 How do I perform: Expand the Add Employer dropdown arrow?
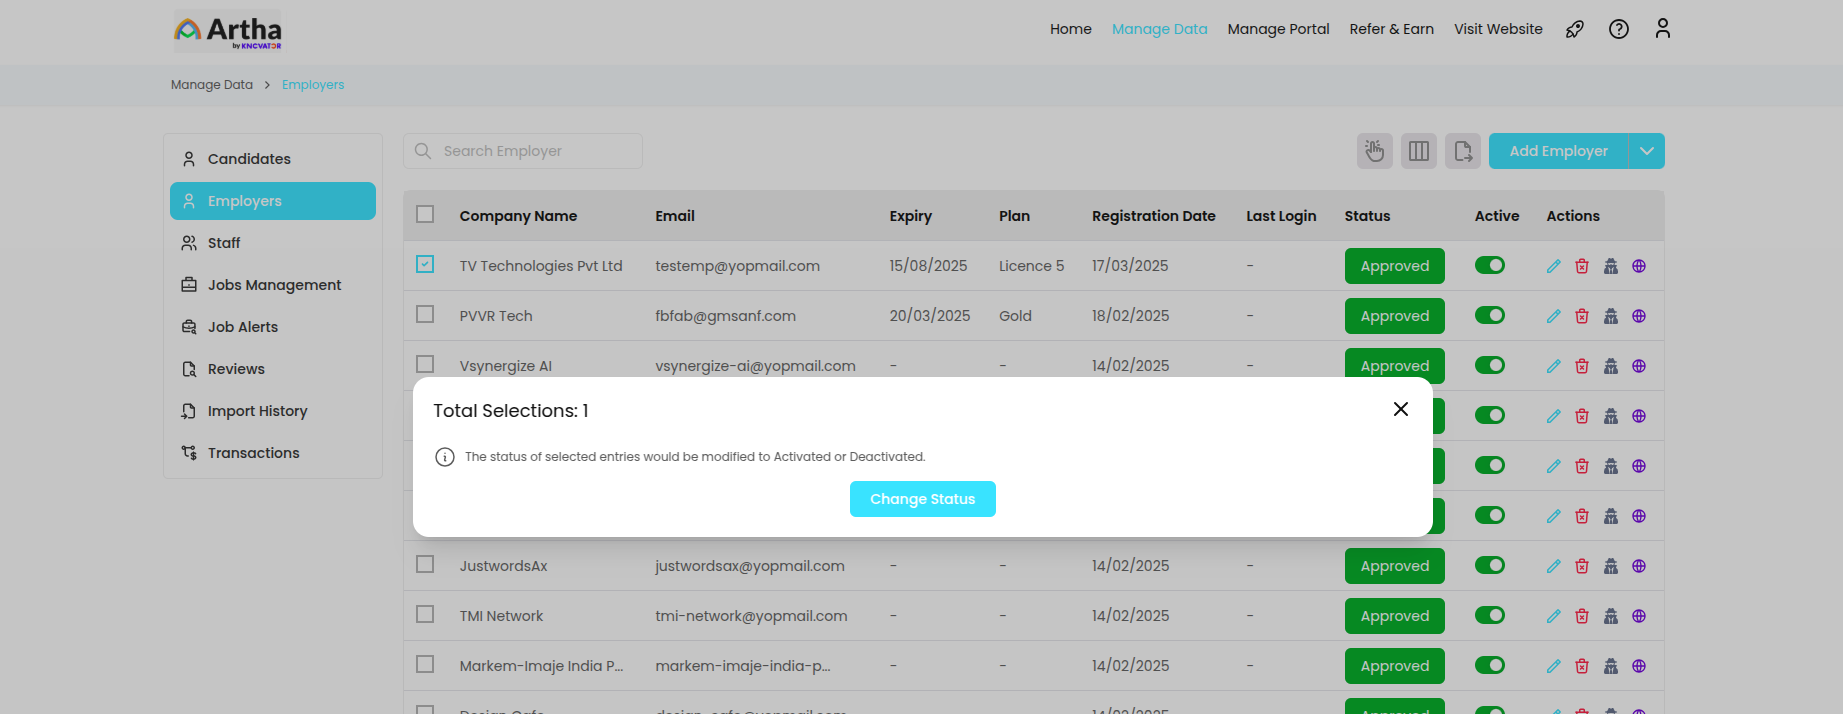coord(1646,151)
